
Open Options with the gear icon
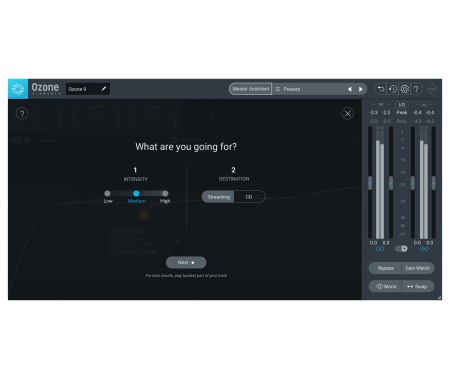[x=405, y=89]
